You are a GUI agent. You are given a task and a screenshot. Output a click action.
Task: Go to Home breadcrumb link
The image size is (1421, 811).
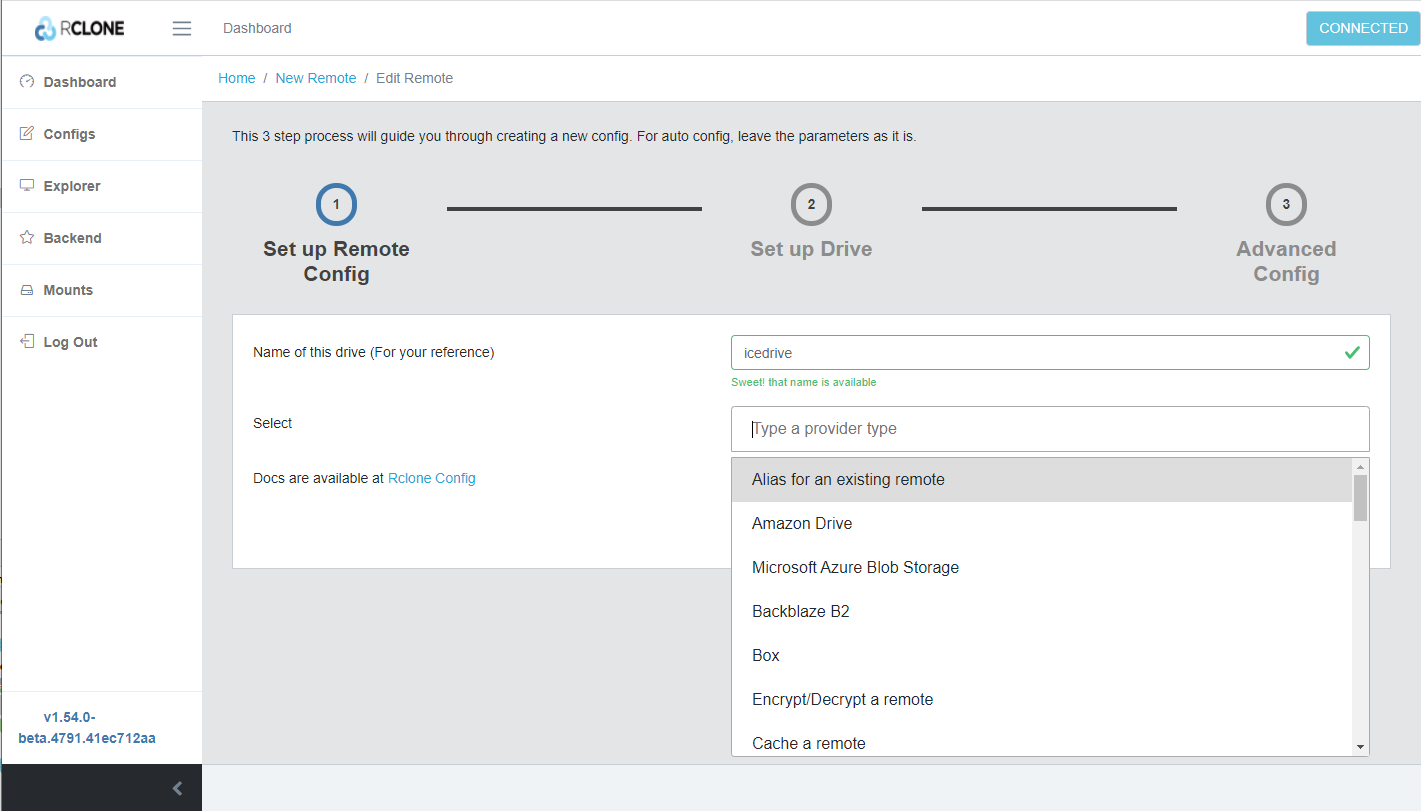[x=237, y=78]
